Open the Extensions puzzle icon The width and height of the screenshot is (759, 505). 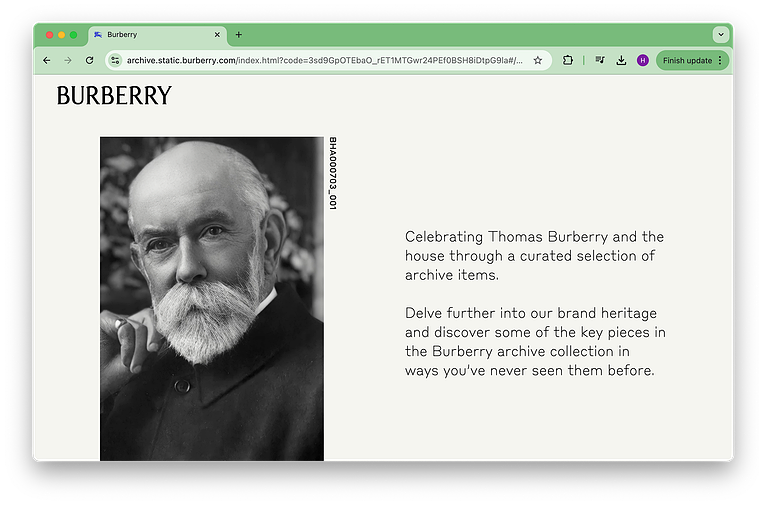click(568, 61)
